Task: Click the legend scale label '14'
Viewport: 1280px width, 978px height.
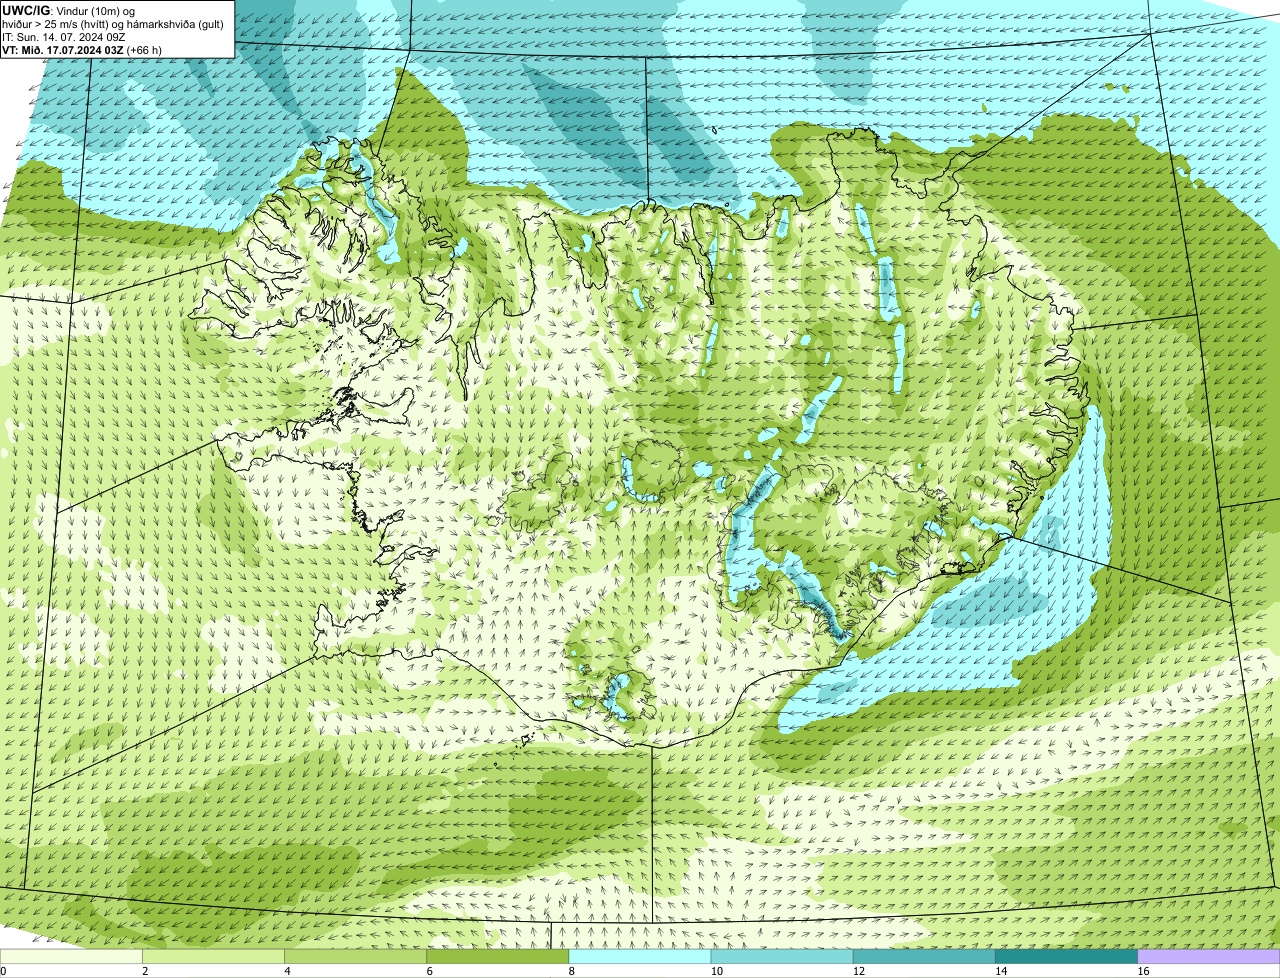Action: pos(1000,971)
